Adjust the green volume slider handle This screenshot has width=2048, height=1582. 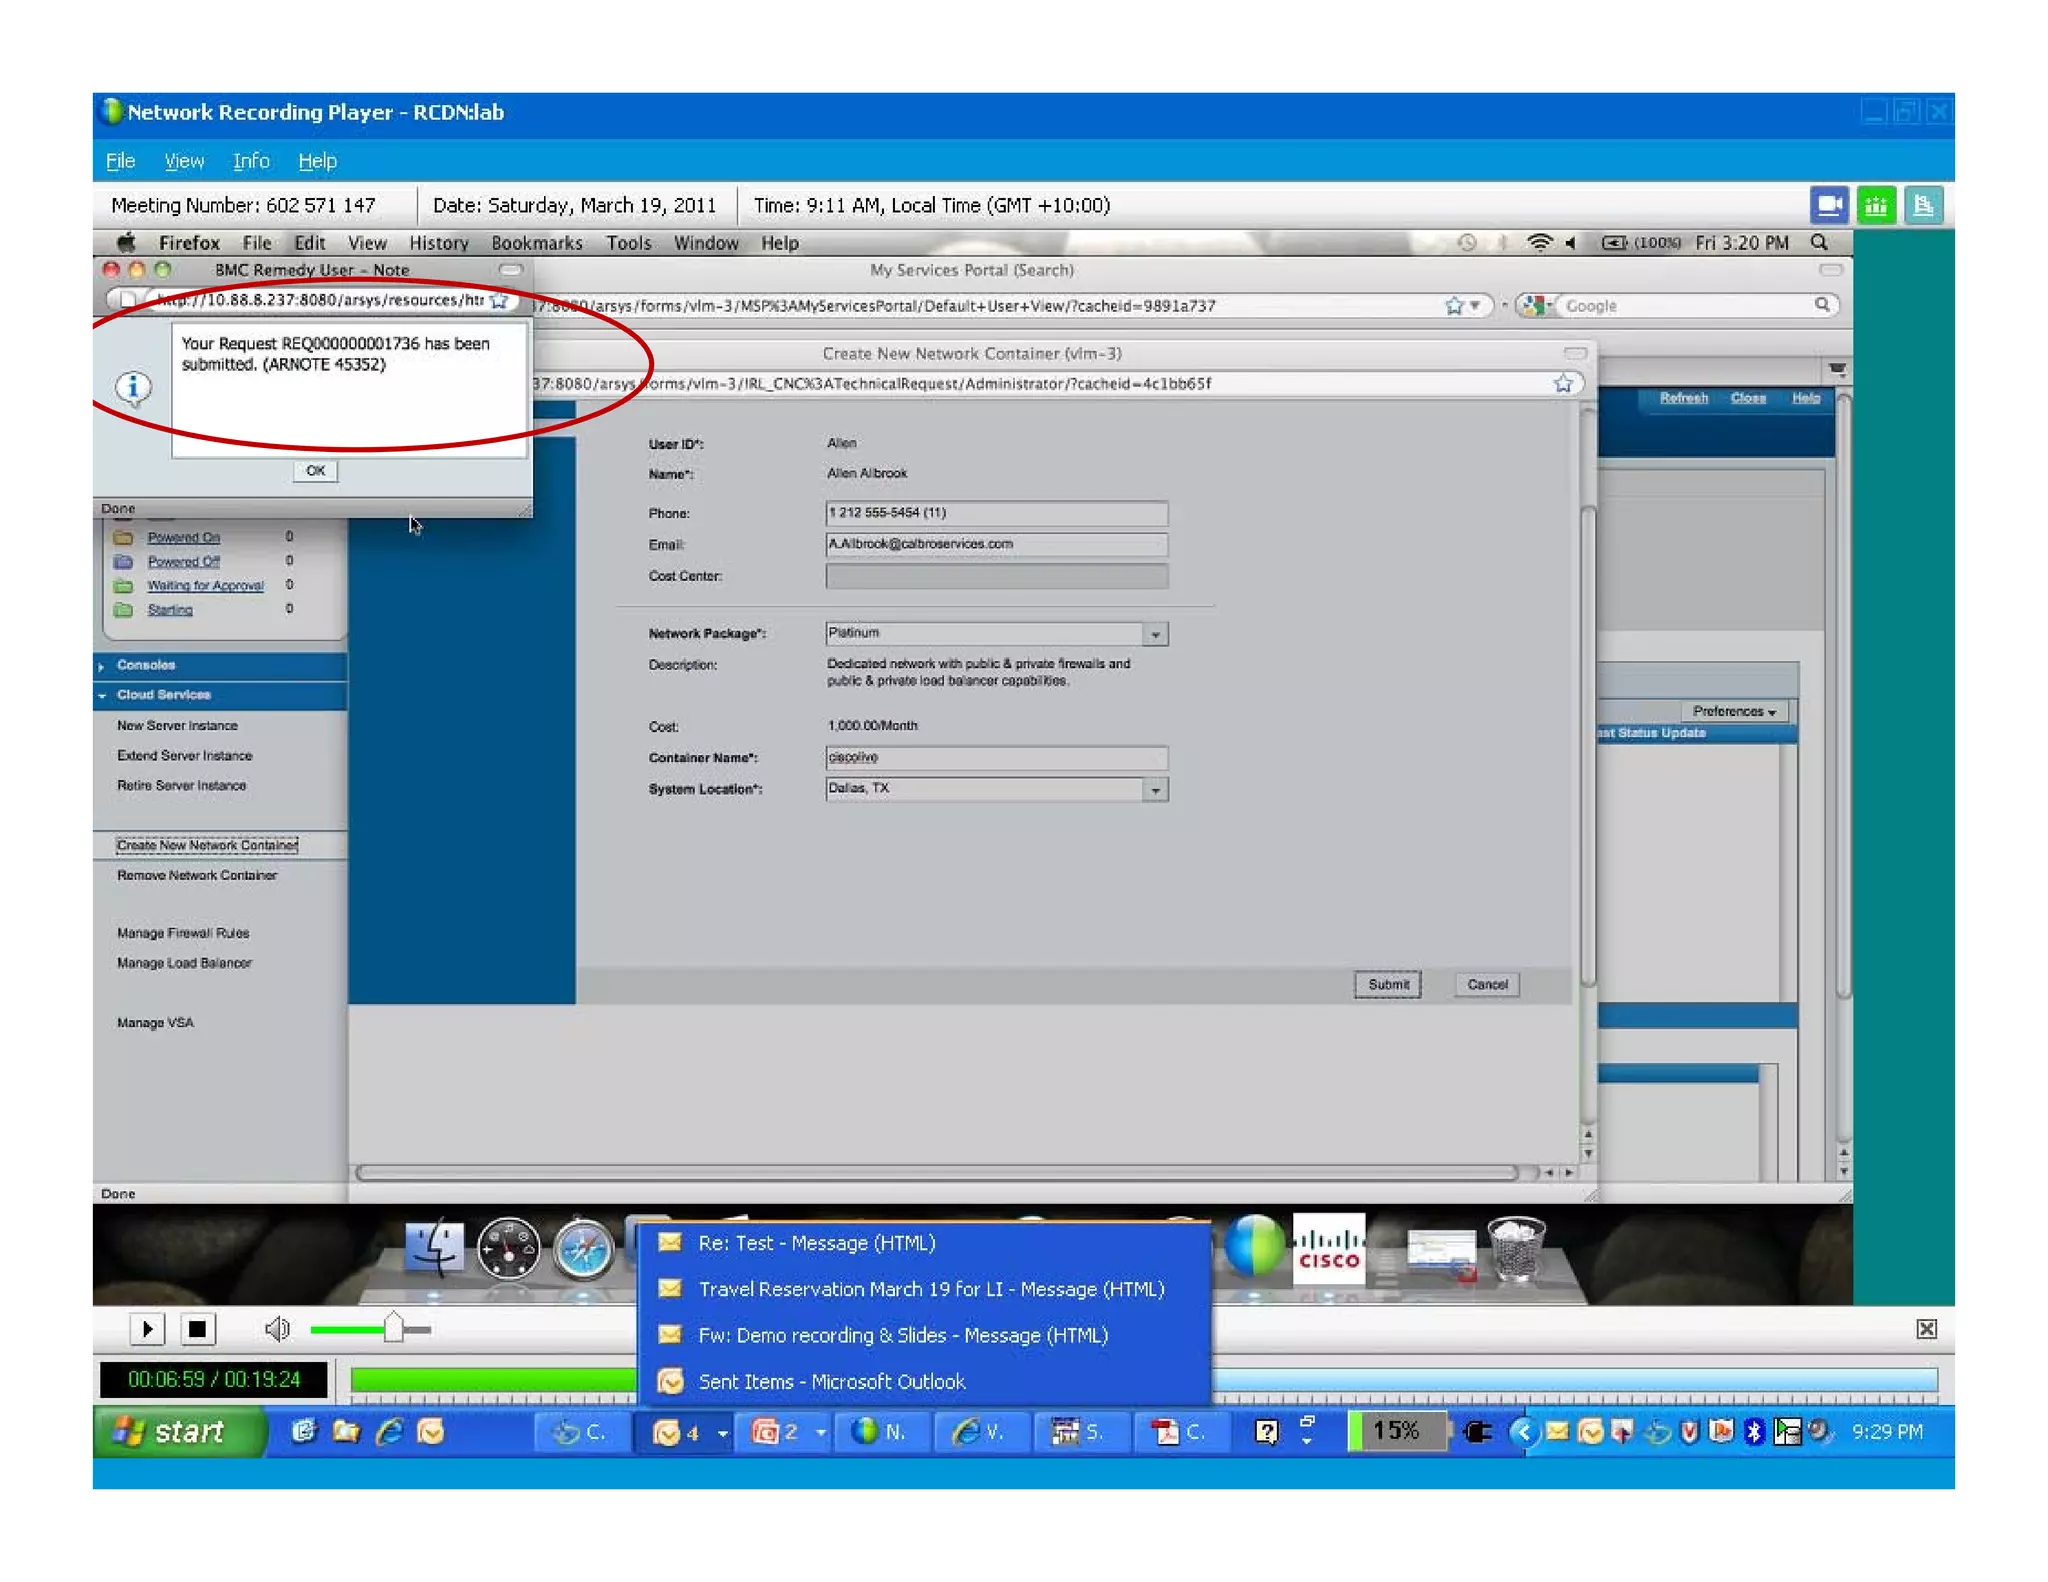pos(394,1328)
